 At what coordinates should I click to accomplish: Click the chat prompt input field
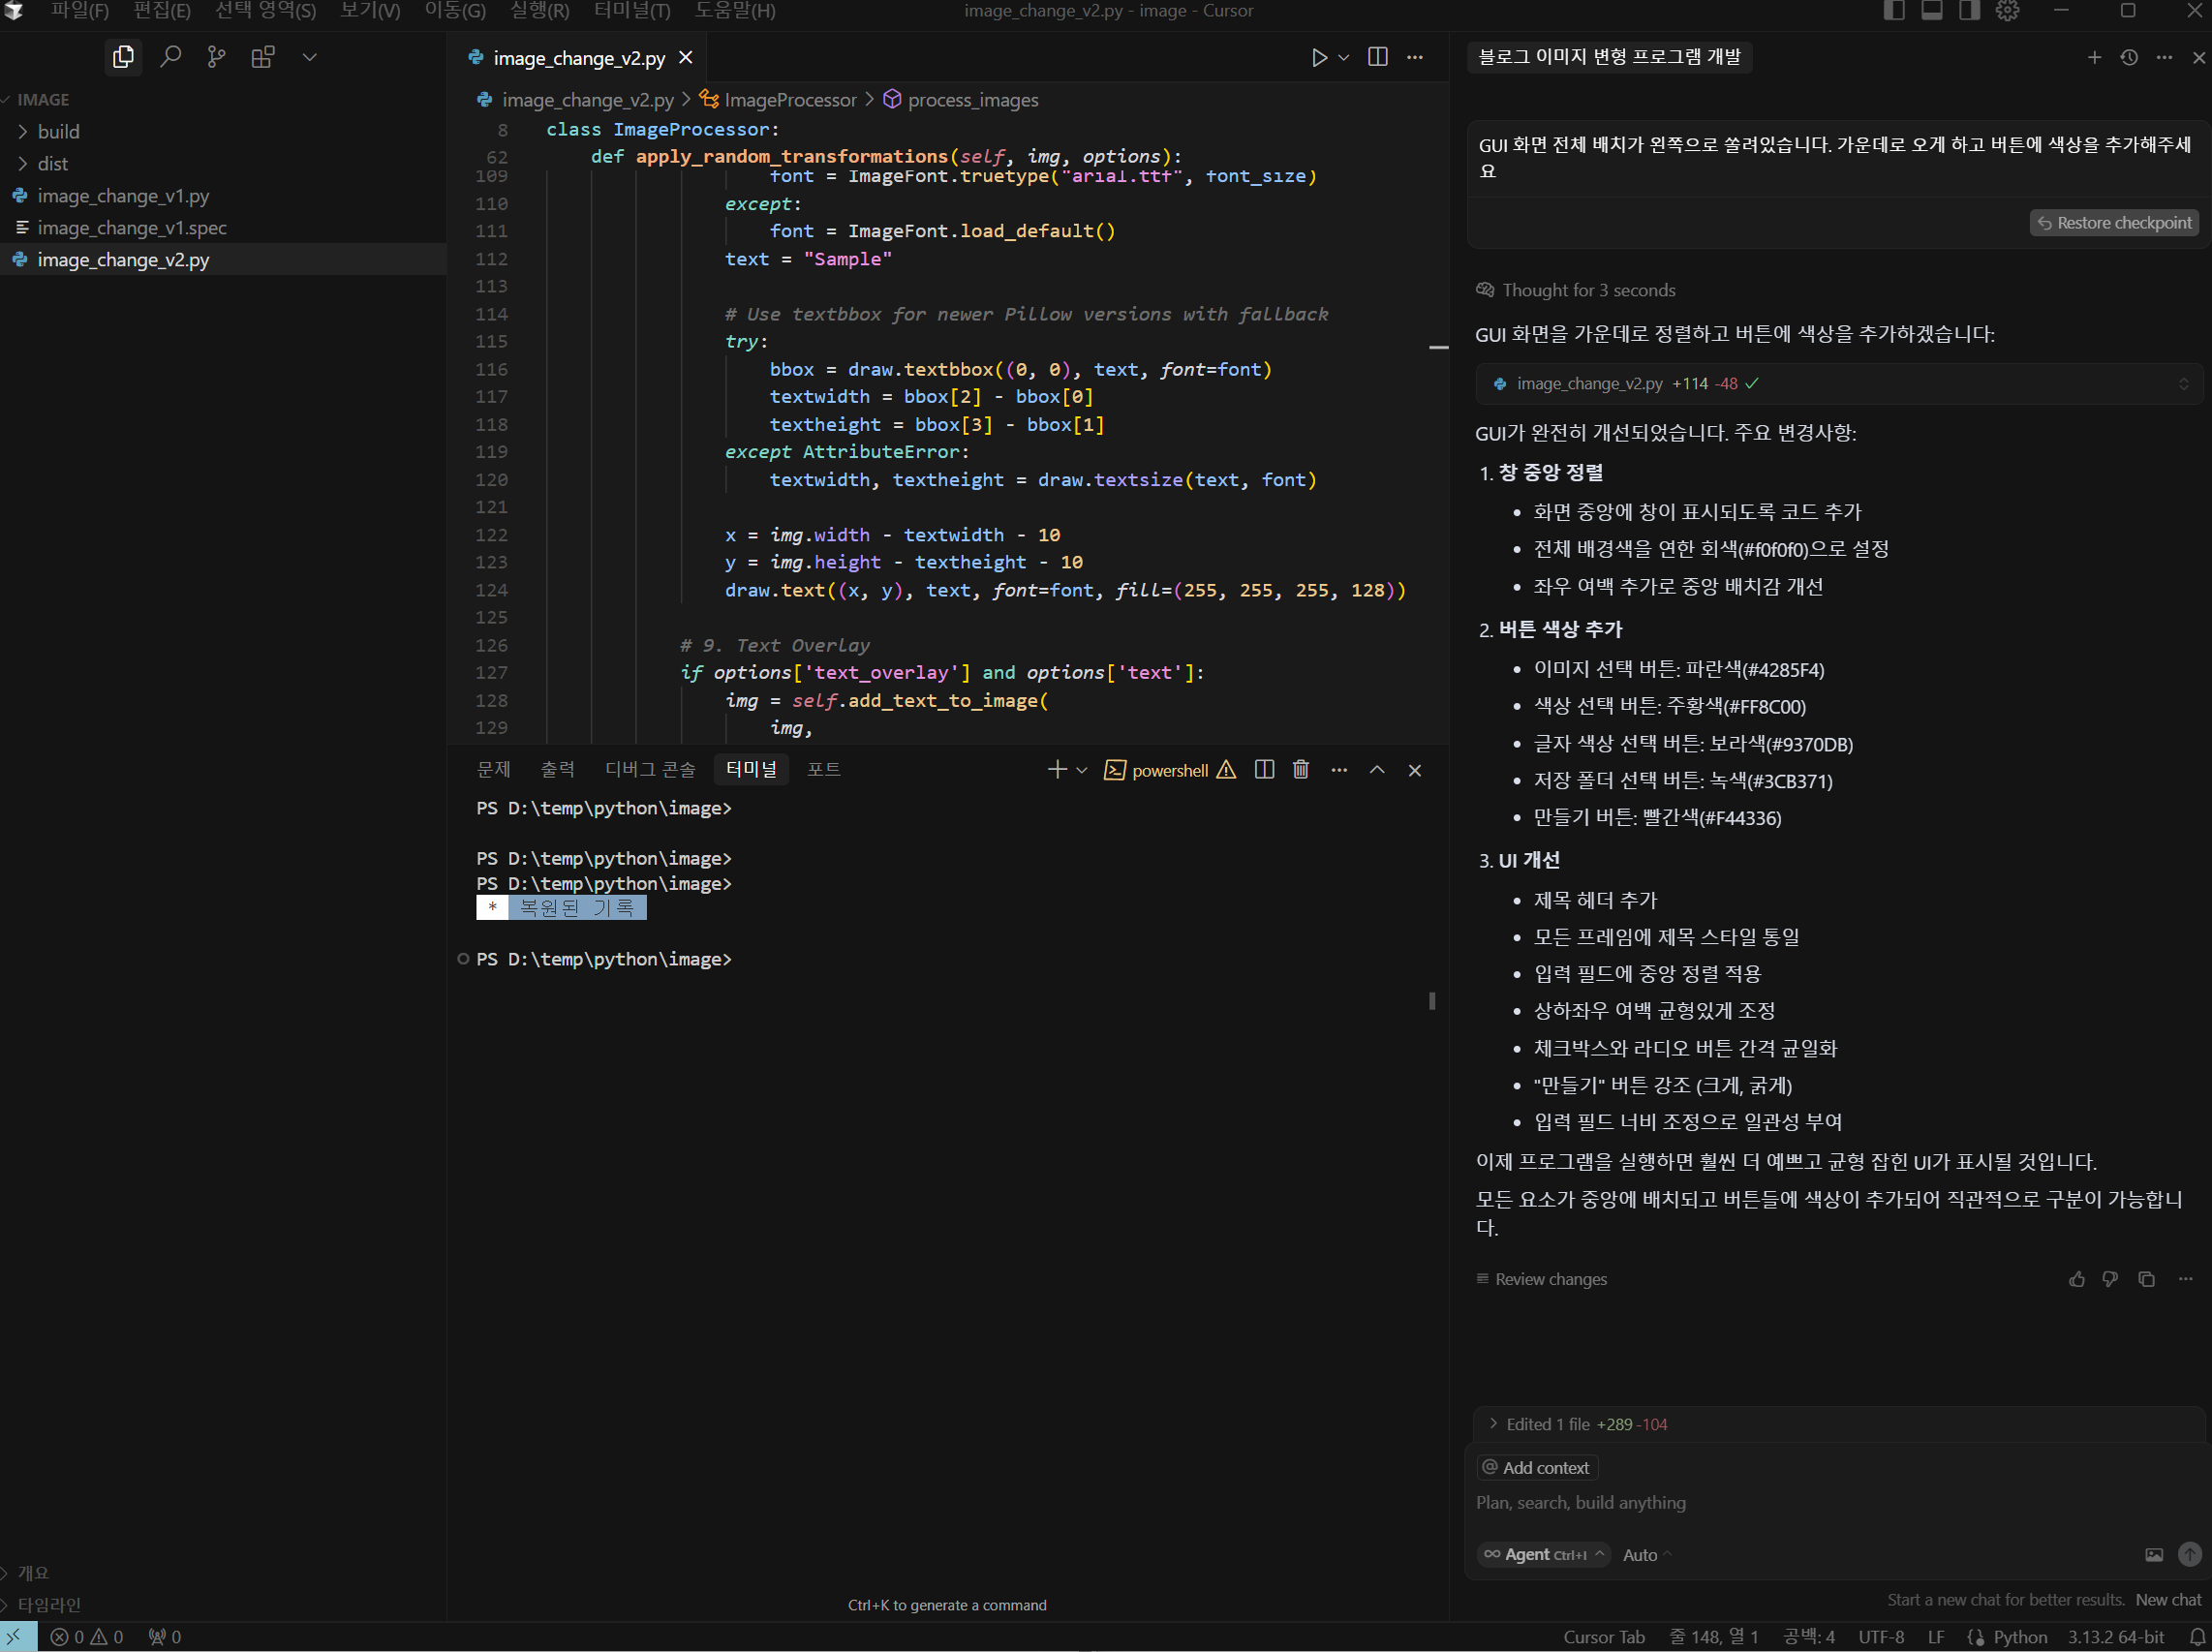pos(1800,1502)
